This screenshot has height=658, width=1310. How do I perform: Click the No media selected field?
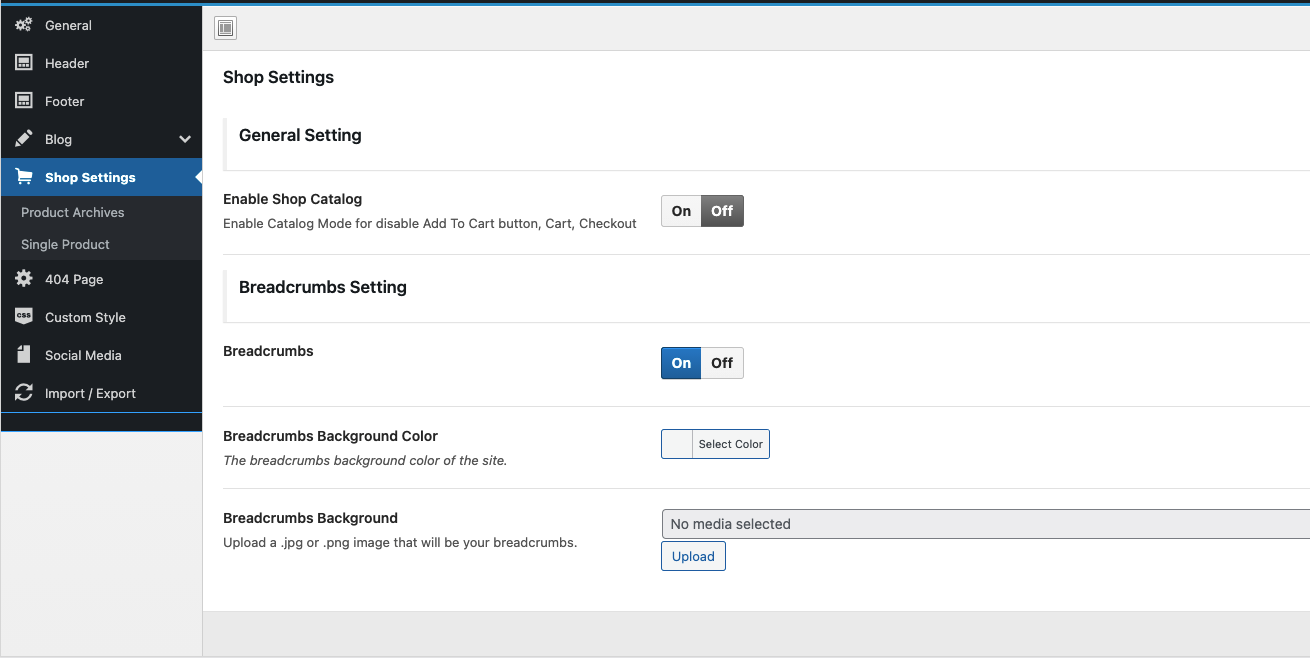point(985,524)
